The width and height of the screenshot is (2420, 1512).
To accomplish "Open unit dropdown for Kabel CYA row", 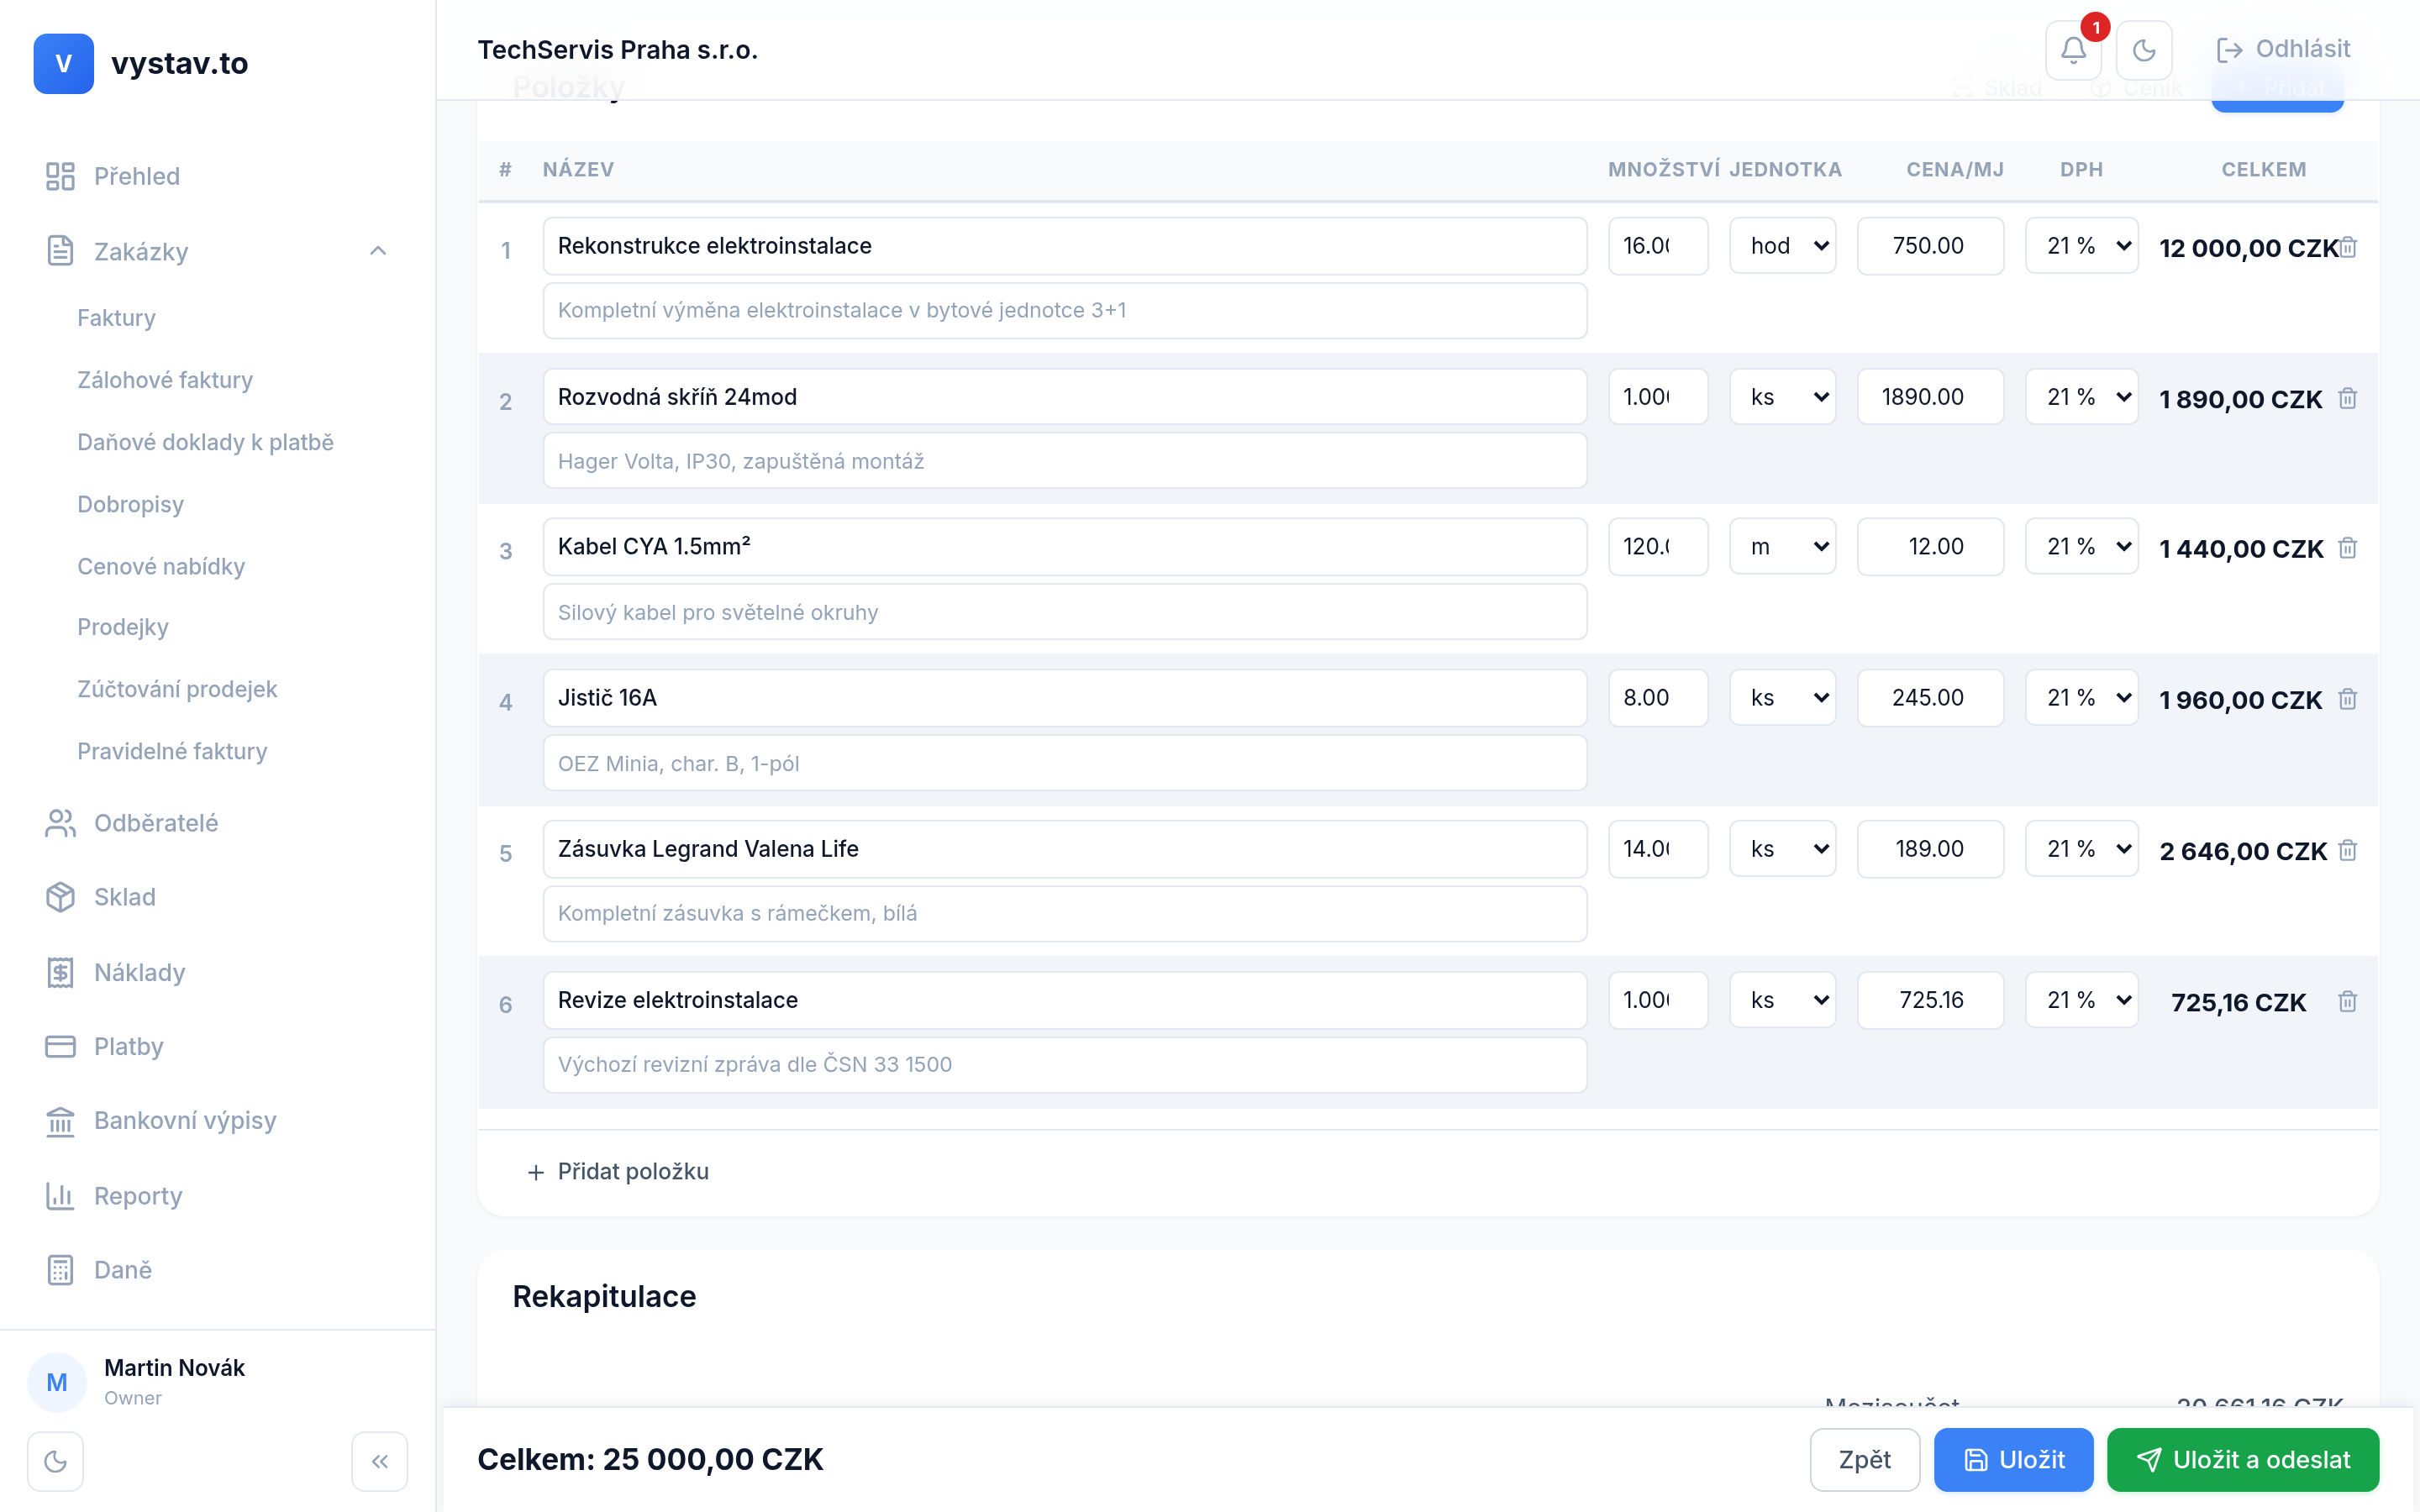I will pyautogui.click(x=1782, y=547).
